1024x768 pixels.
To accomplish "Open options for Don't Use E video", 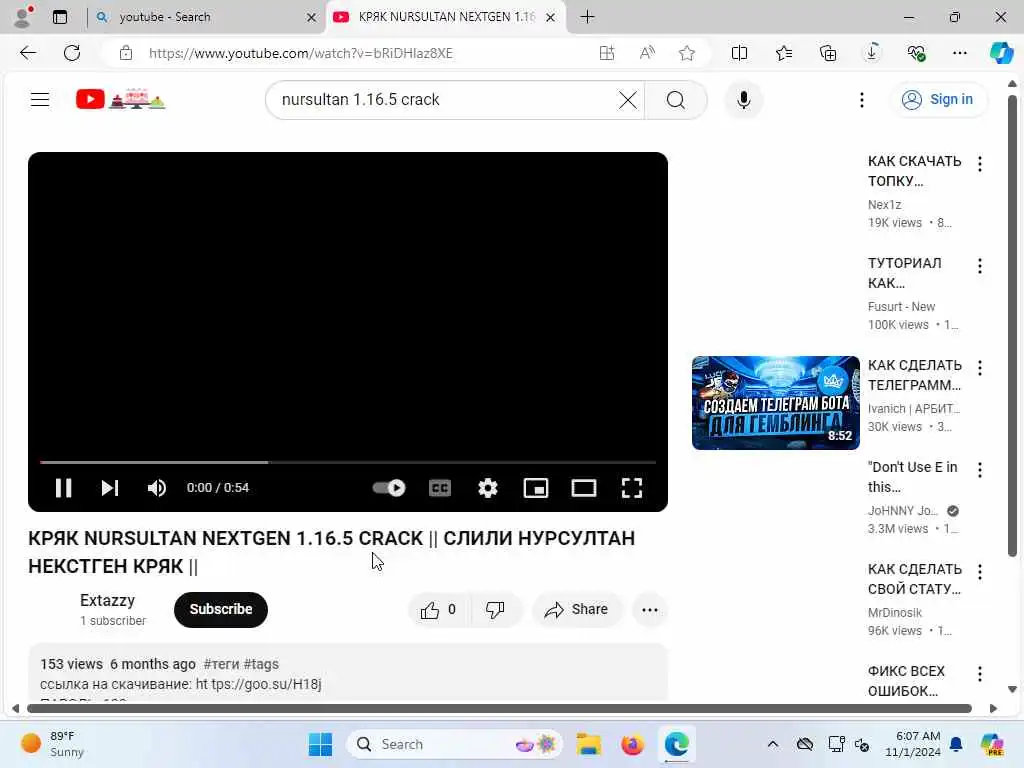I will click(x=980, y=470).
